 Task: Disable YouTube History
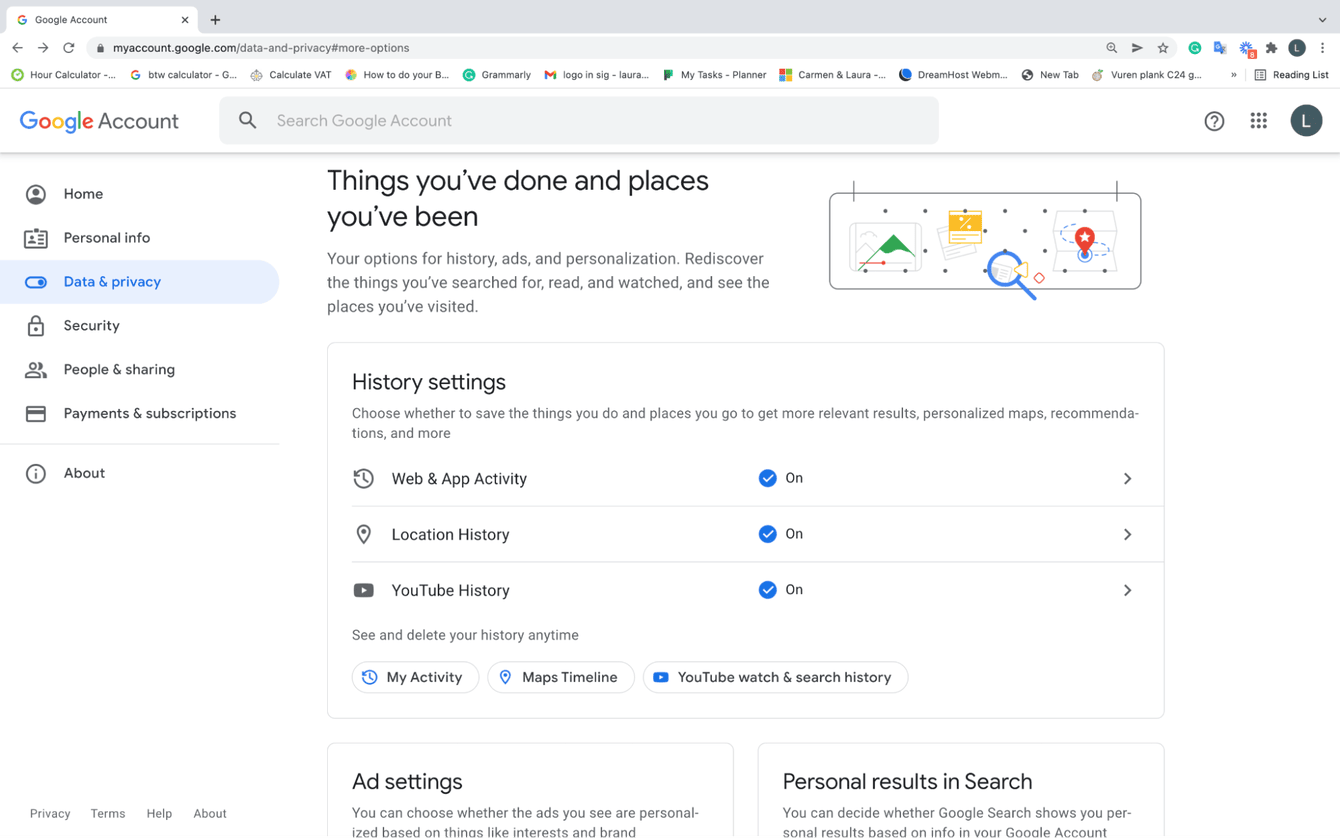[x=768, y=590]
